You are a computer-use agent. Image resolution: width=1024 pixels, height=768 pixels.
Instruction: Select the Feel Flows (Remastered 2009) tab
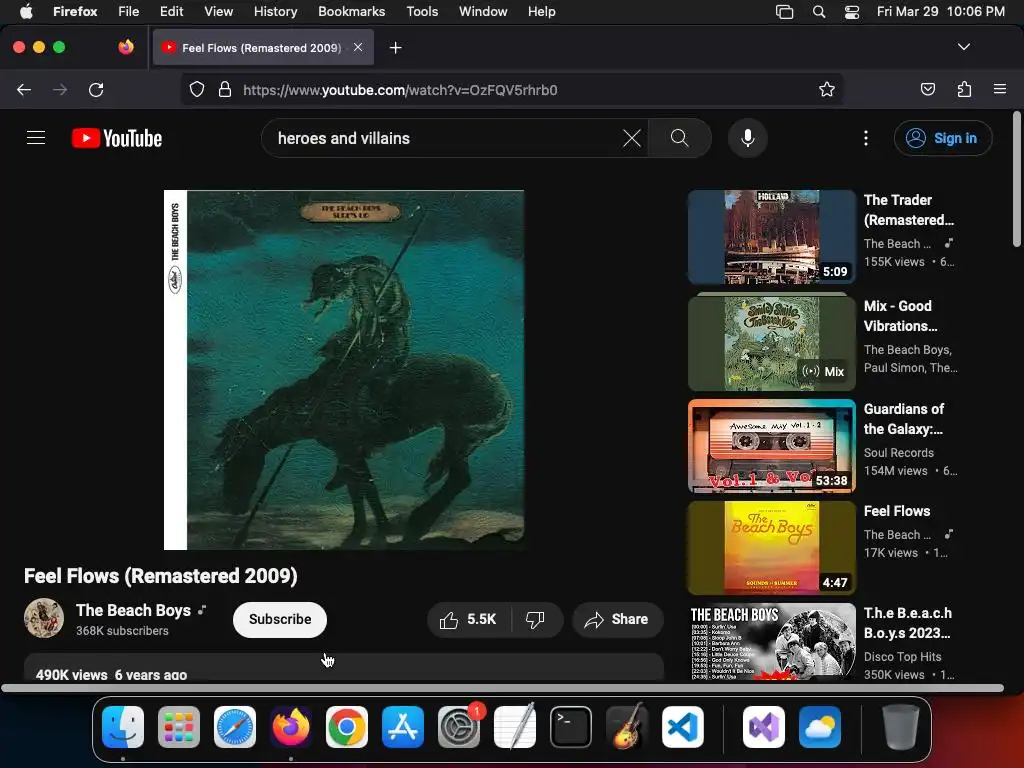click(x=263, y=47)
